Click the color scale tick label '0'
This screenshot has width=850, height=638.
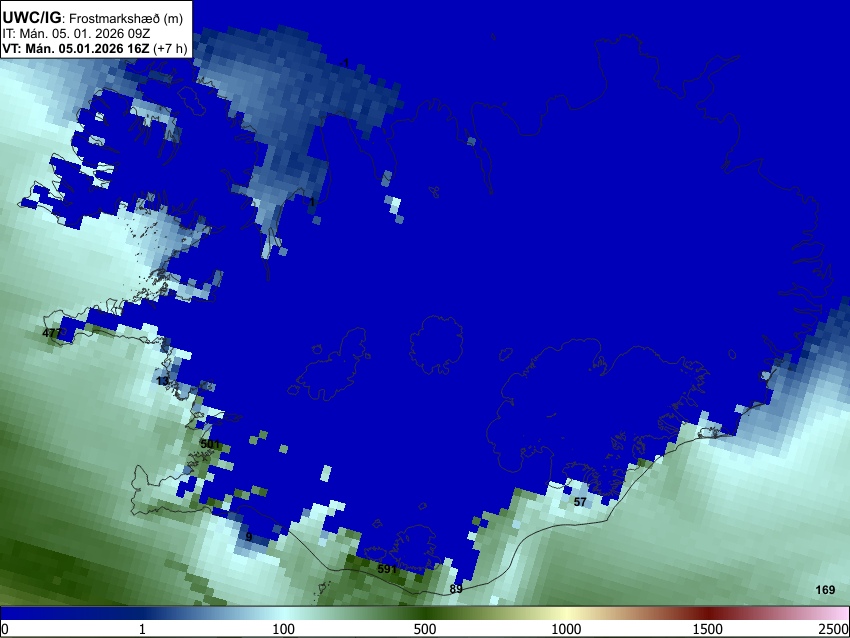pyautogui.click(x=5, y=629)
